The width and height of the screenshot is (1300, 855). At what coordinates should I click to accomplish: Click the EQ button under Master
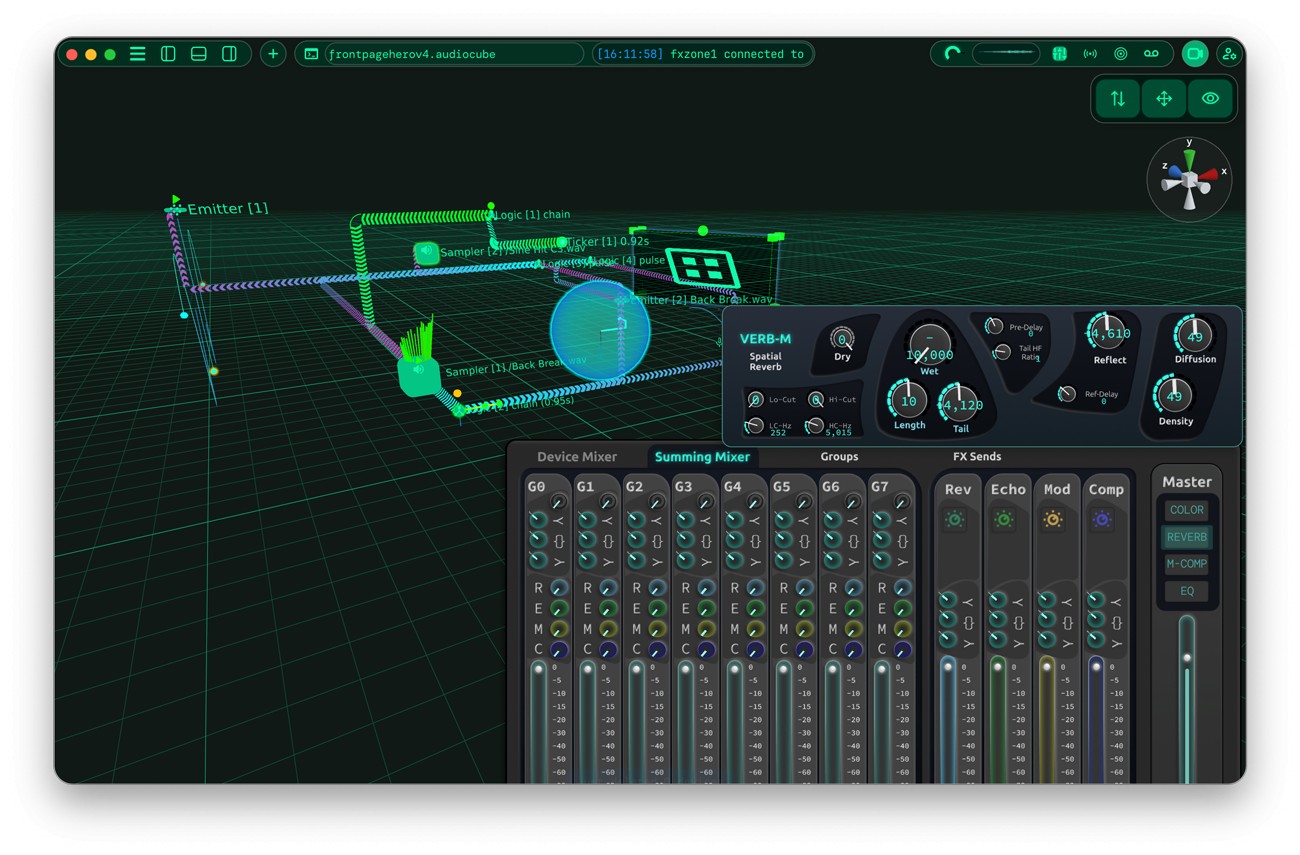click(x=1186, y=591)
